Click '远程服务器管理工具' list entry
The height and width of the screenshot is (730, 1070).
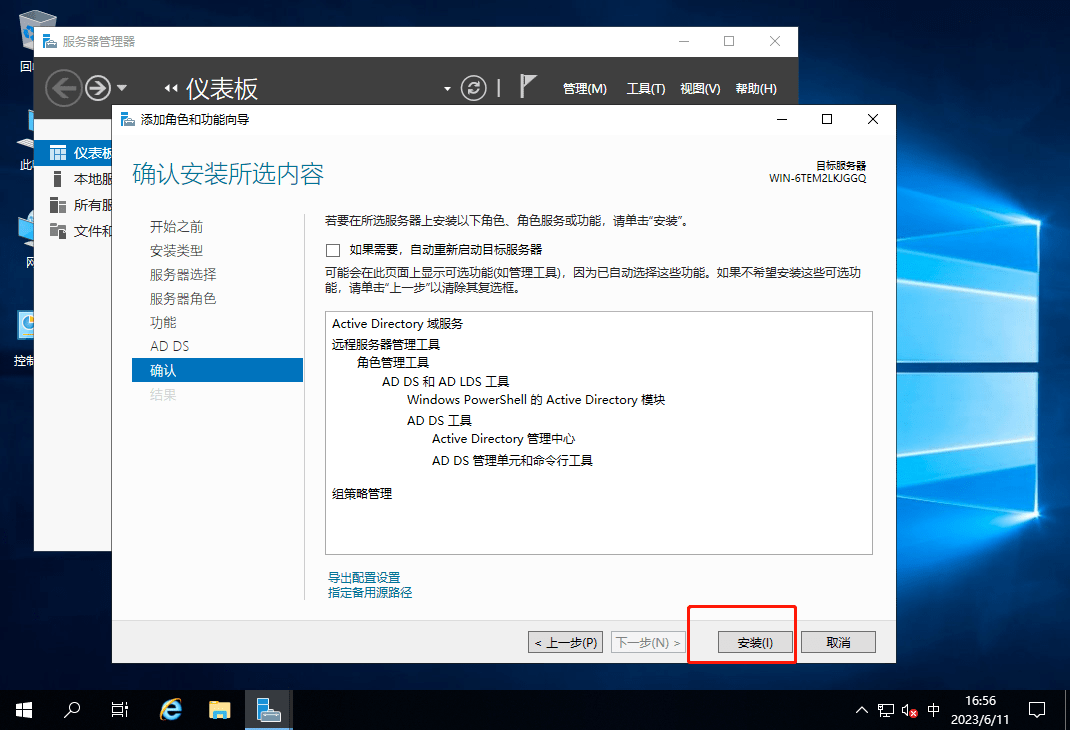click(386, 345)
